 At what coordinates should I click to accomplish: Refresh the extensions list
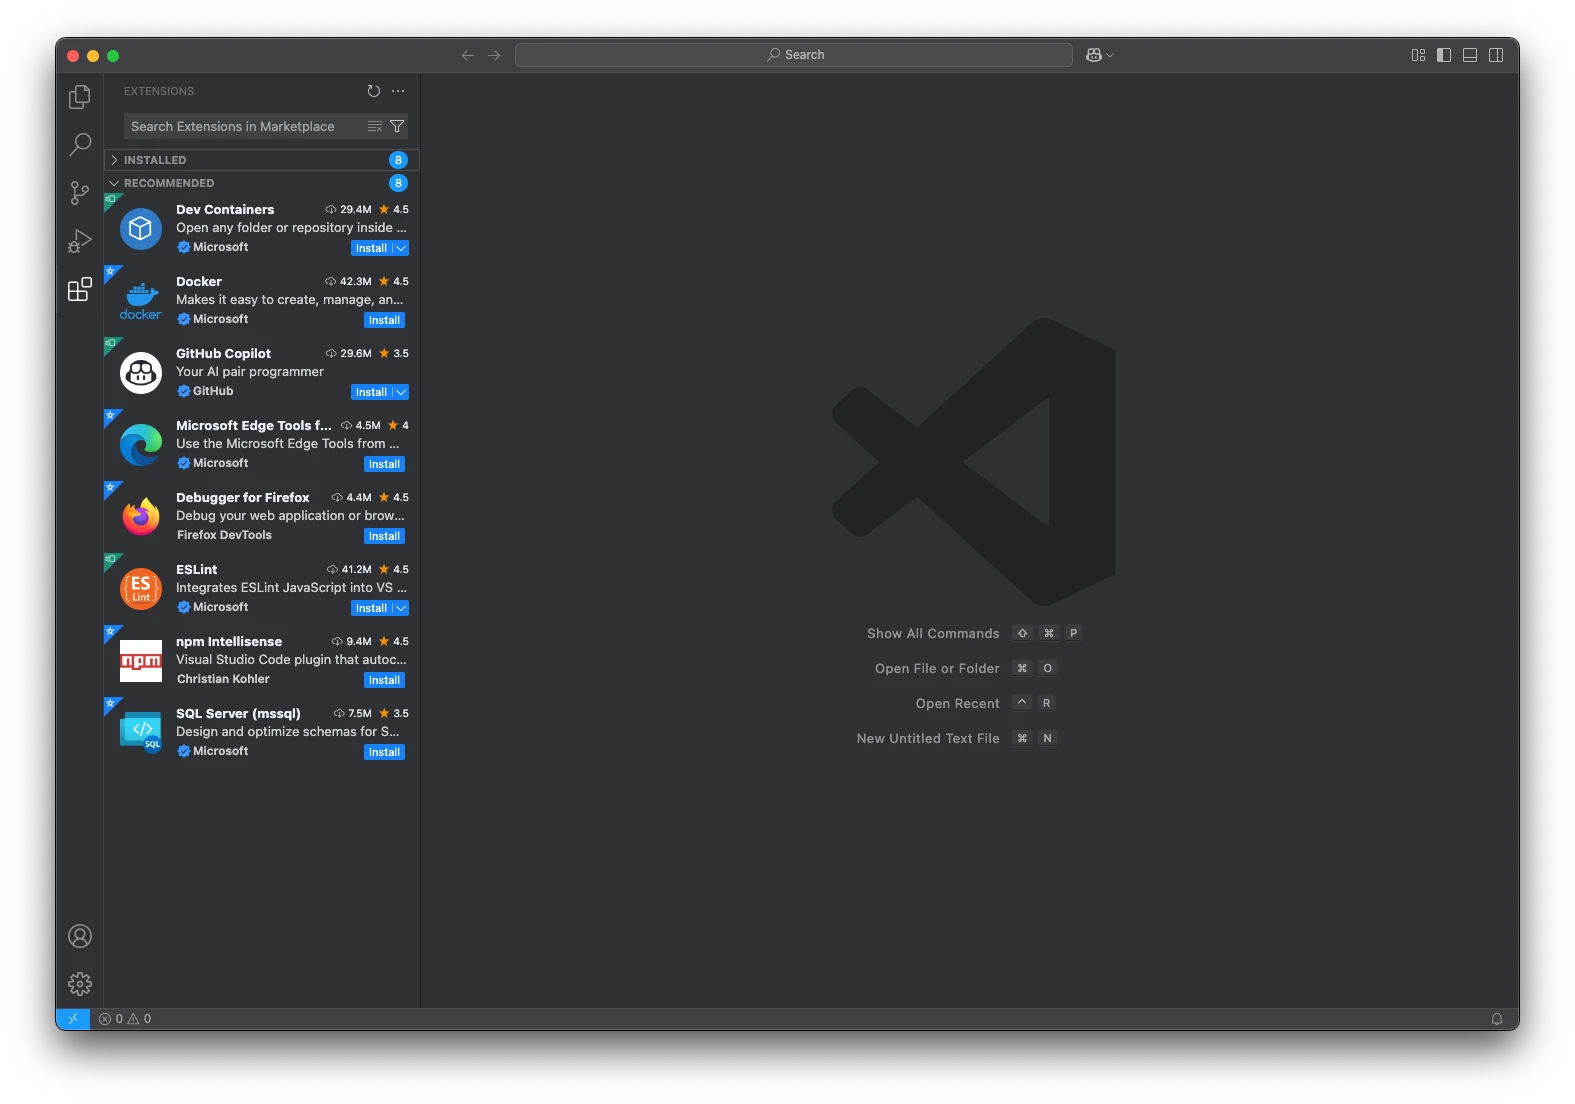[x=374, y=91]
